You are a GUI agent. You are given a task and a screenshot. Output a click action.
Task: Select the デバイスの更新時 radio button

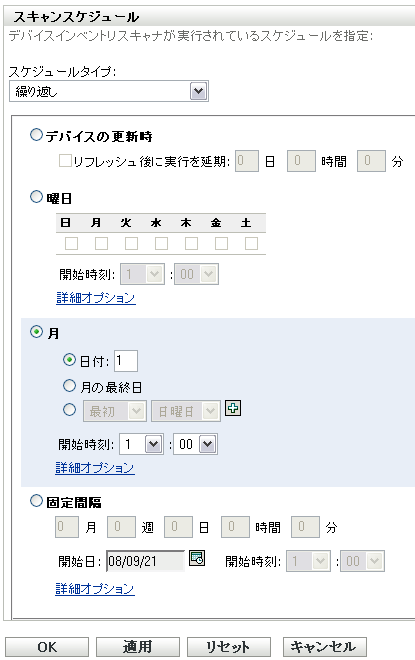(37, 135)
